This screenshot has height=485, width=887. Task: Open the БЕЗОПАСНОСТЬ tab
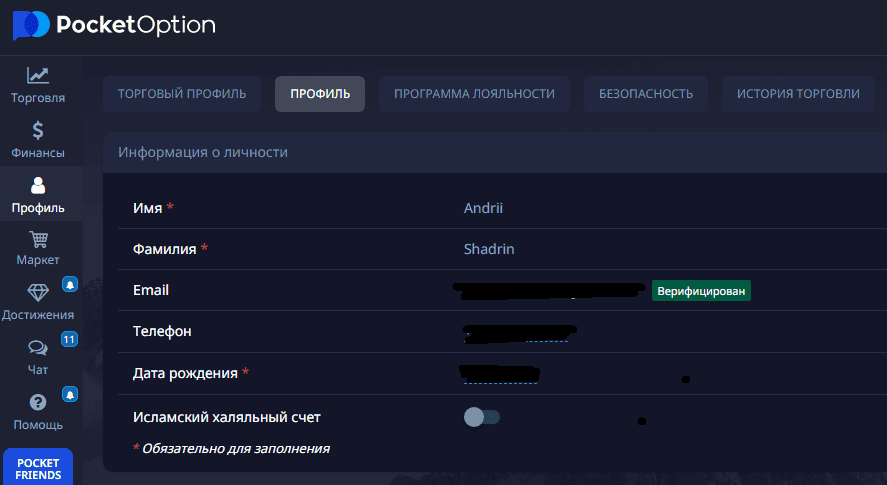646,94
